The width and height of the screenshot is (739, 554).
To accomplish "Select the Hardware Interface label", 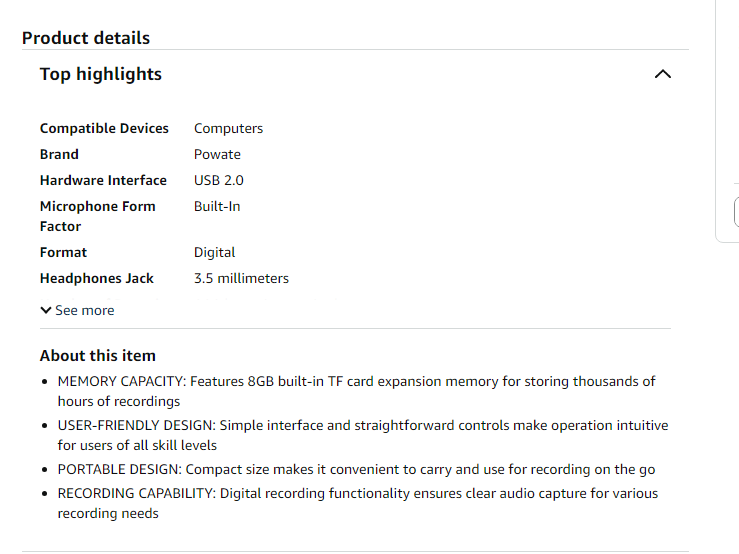I will [x=103, y=180].
